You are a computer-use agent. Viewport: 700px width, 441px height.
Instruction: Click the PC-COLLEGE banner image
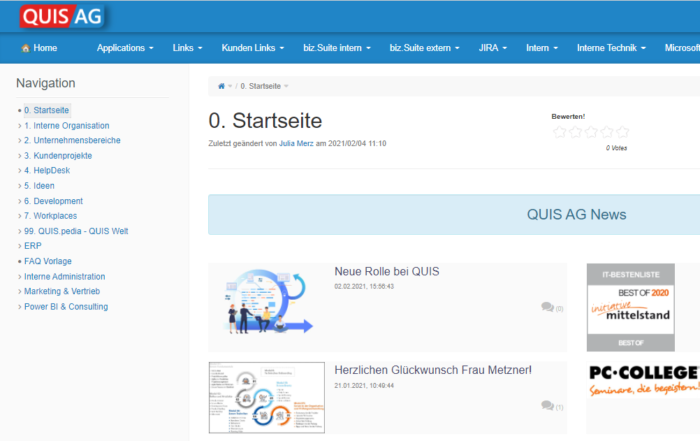[x=645, y=380]
